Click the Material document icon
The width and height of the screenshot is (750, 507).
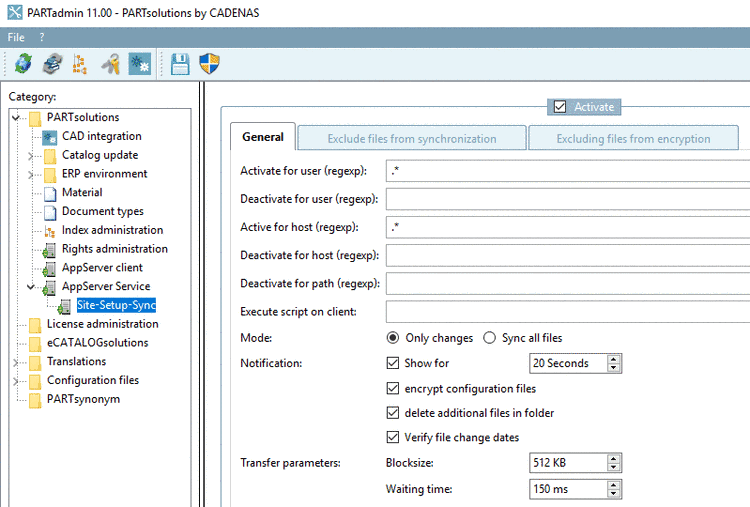(50, 193)
